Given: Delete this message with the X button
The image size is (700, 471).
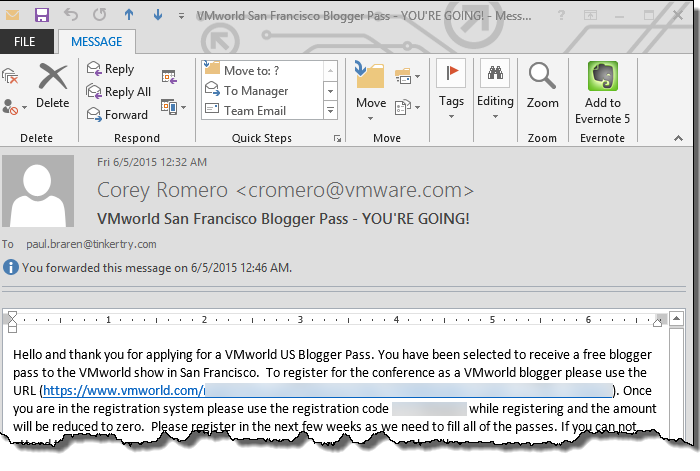Looking at the screenshot, I should point(53,85).
